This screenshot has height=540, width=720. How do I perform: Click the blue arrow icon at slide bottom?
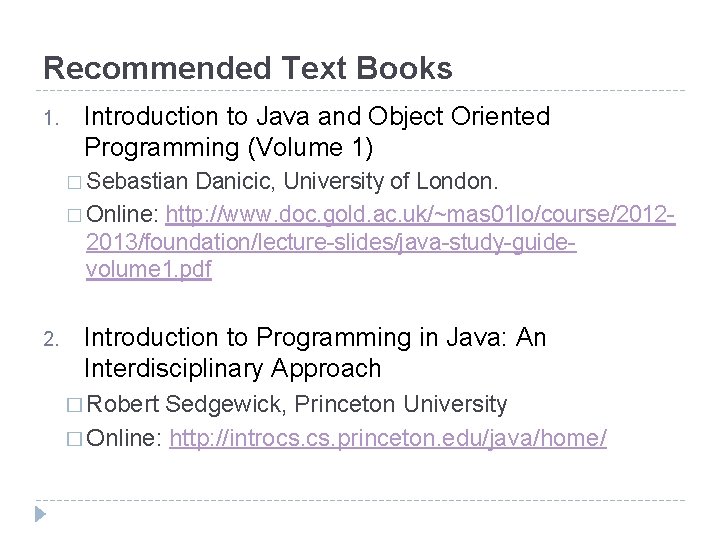tap(41, 515)
